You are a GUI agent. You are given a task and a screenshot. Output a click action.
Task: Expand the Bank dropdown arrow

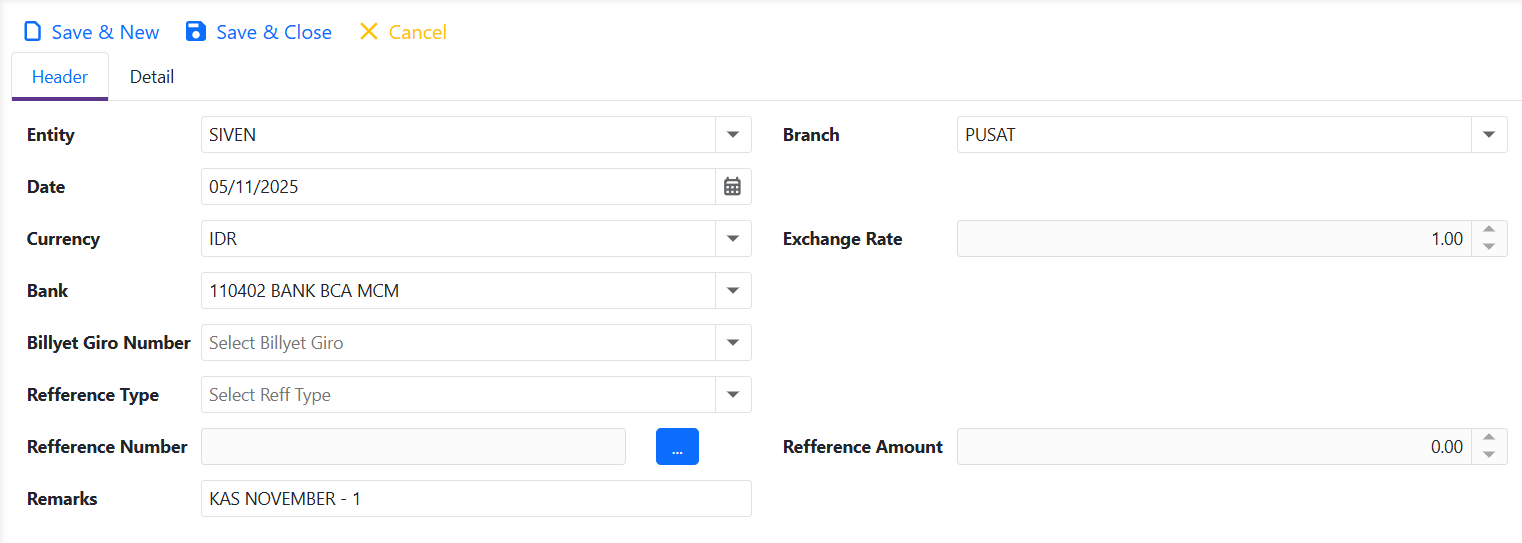(x=733, y=291)
